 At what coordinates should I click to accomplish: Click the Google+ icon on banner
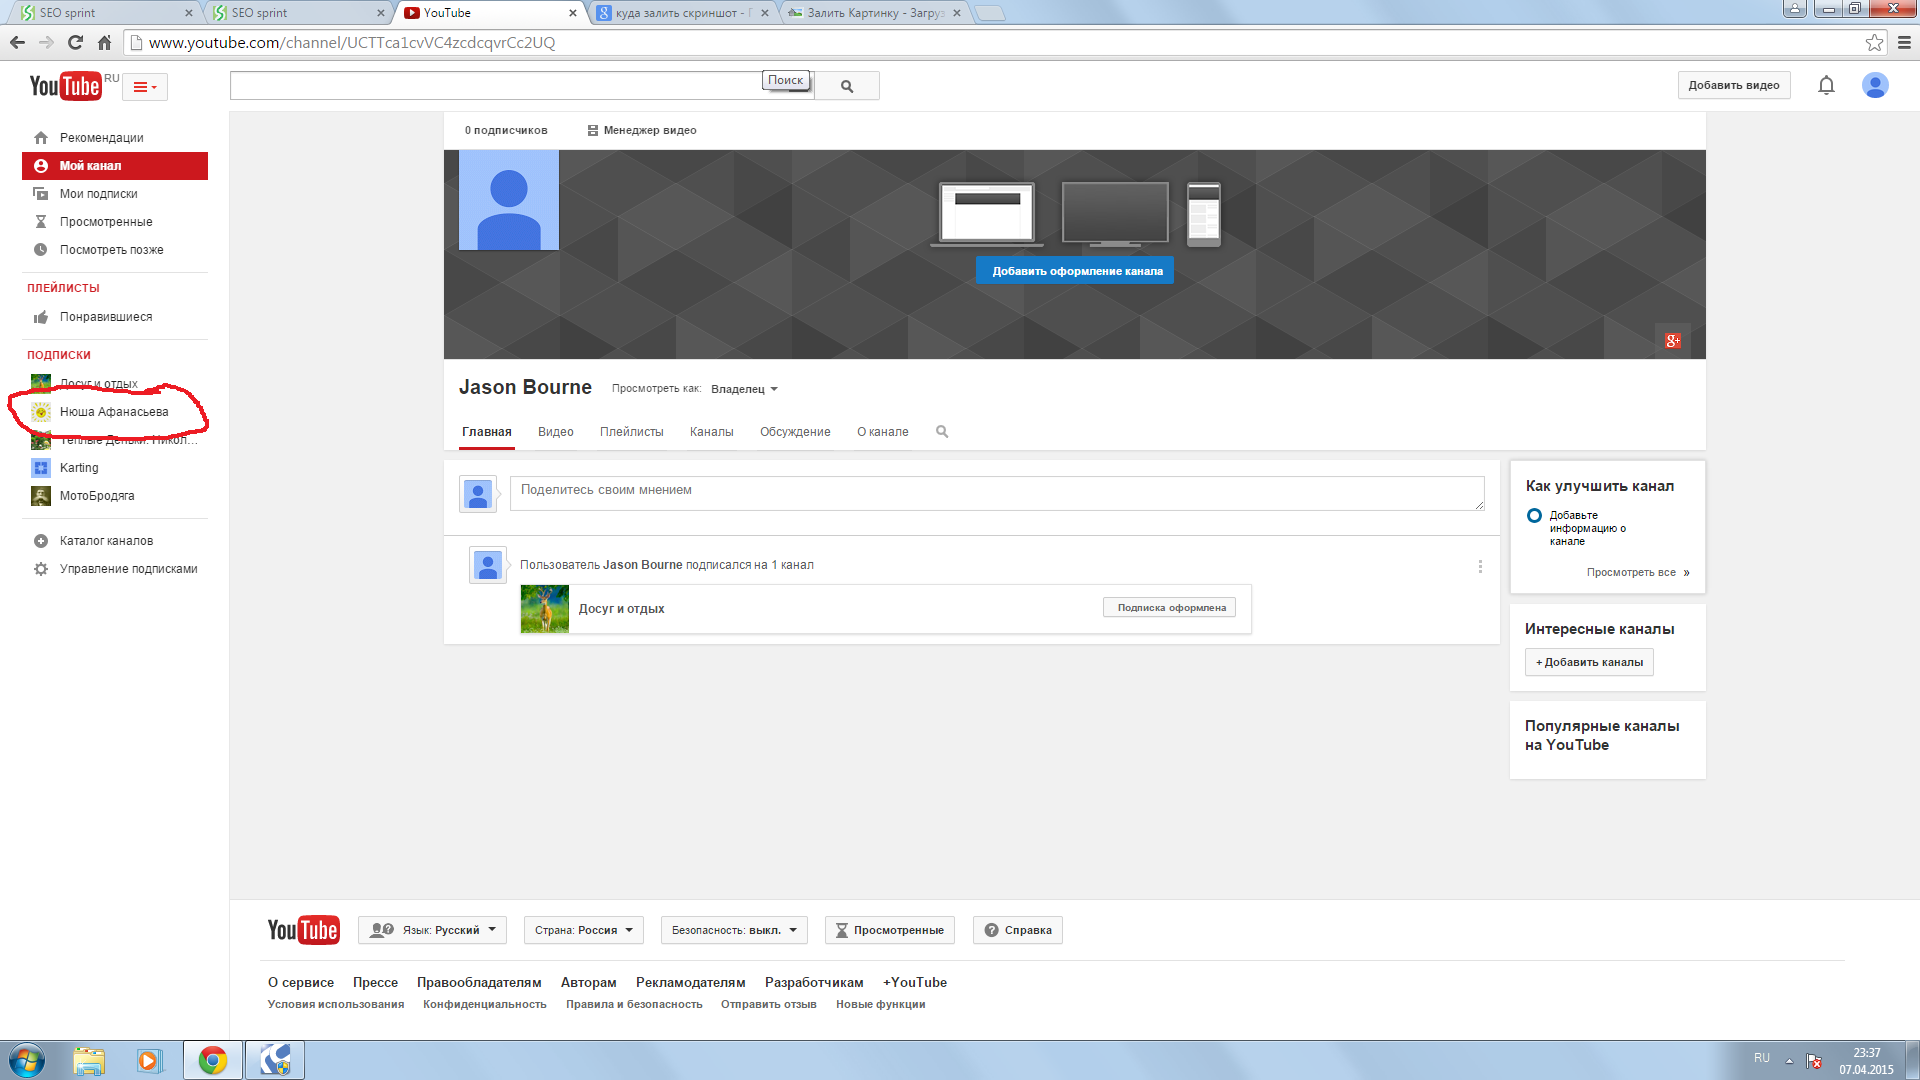[x=1672, y=341]
